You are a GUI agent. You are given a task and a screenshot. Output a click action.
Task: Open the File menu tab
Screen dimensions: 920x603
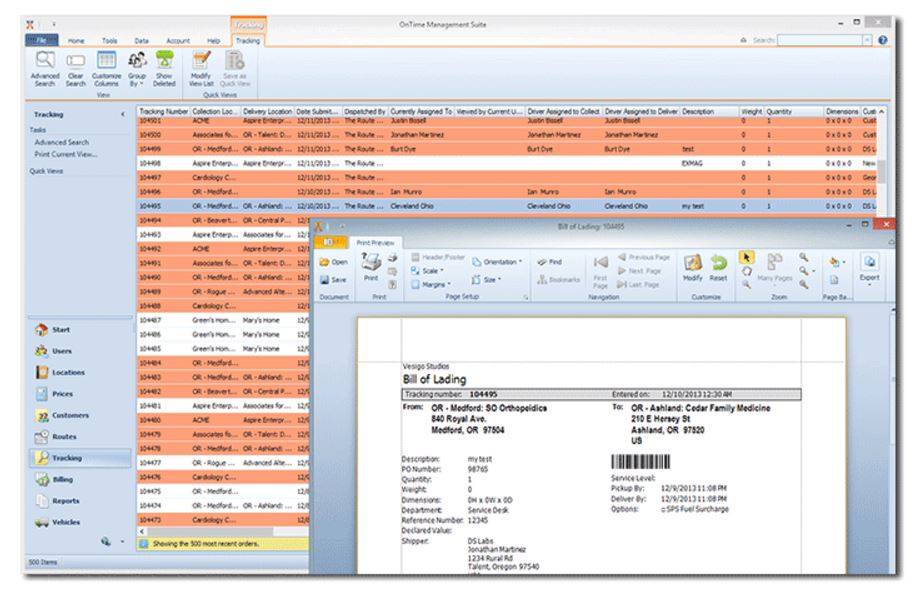point(42,40)
